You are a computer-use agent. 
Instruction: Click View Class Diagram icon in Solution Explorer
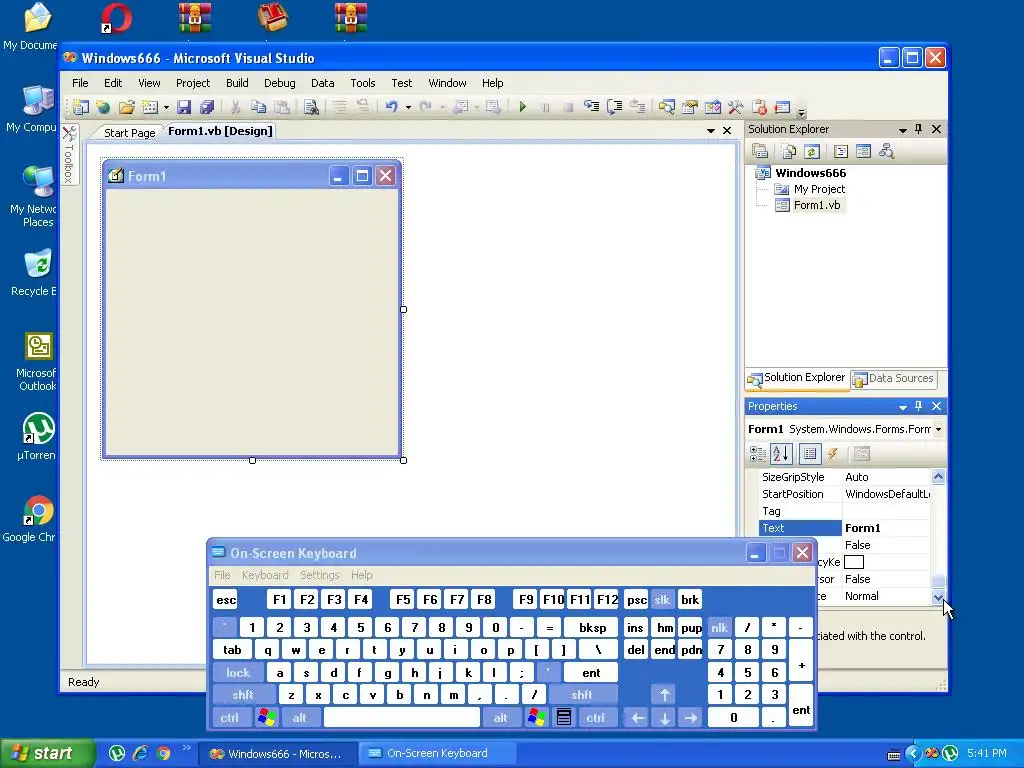[886, 152]
